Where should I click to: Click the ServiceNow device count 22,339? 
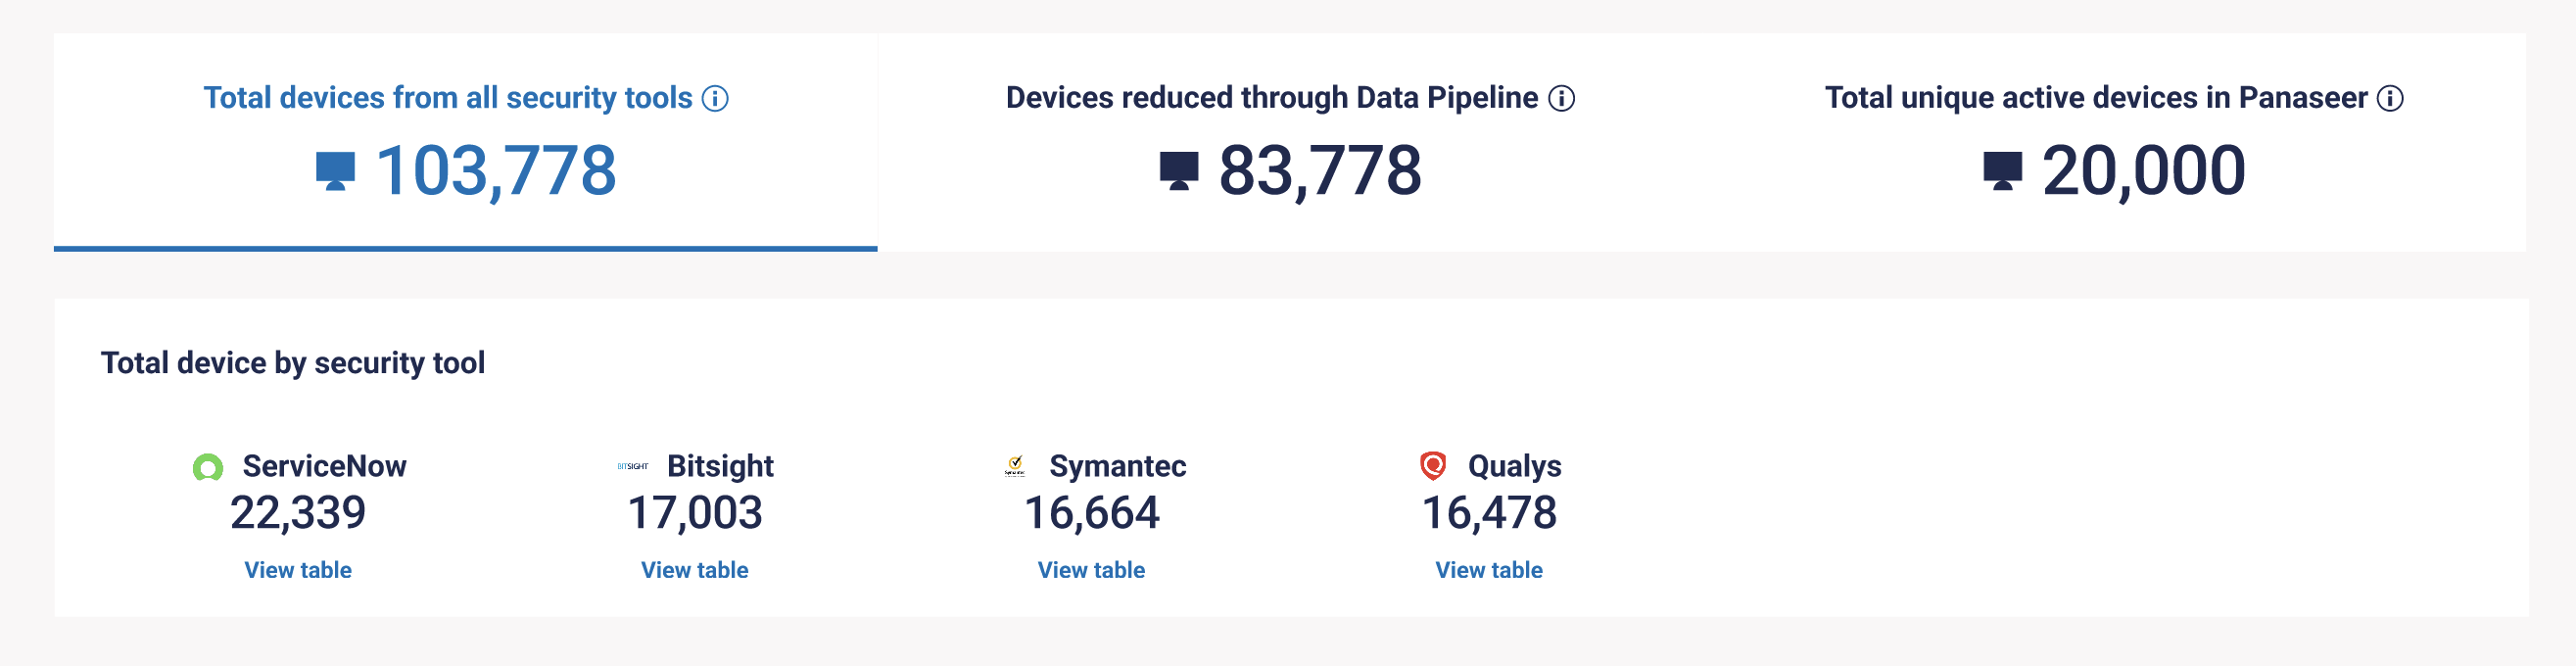click(298, 514)
